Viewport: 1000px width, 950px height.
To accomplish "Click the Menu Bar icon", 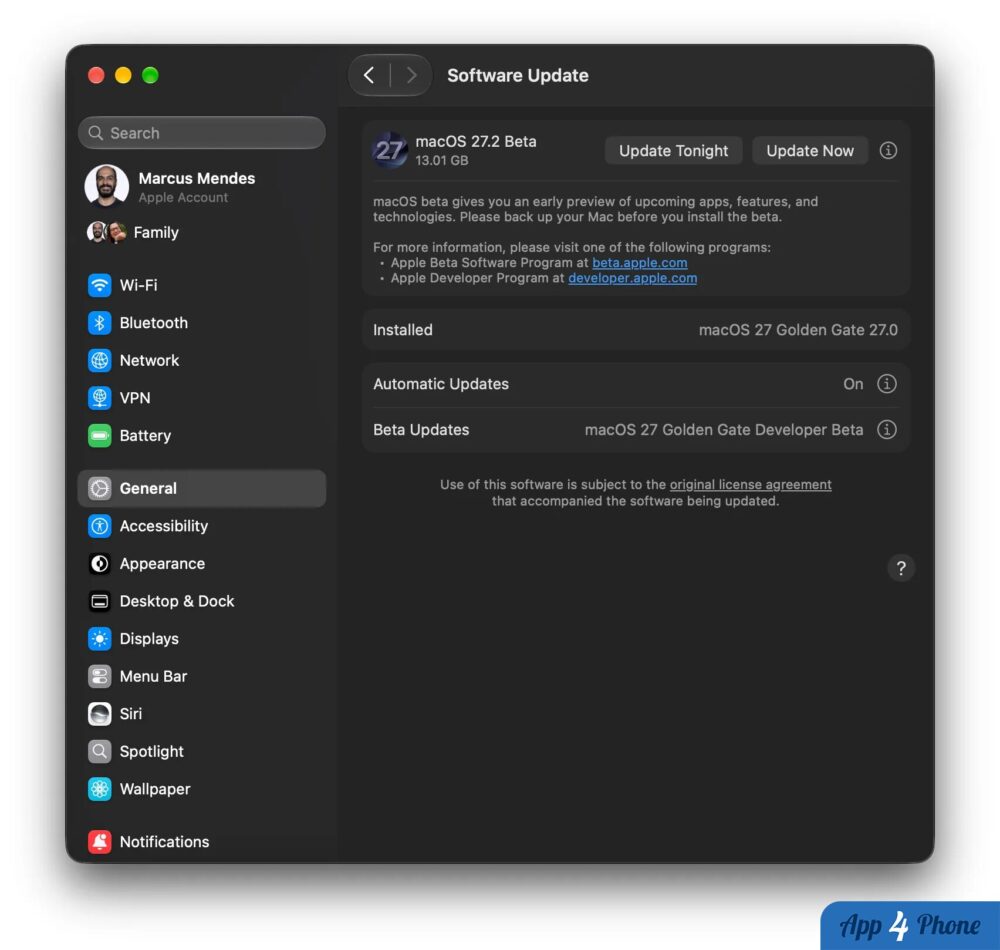I will pos(99,676).
